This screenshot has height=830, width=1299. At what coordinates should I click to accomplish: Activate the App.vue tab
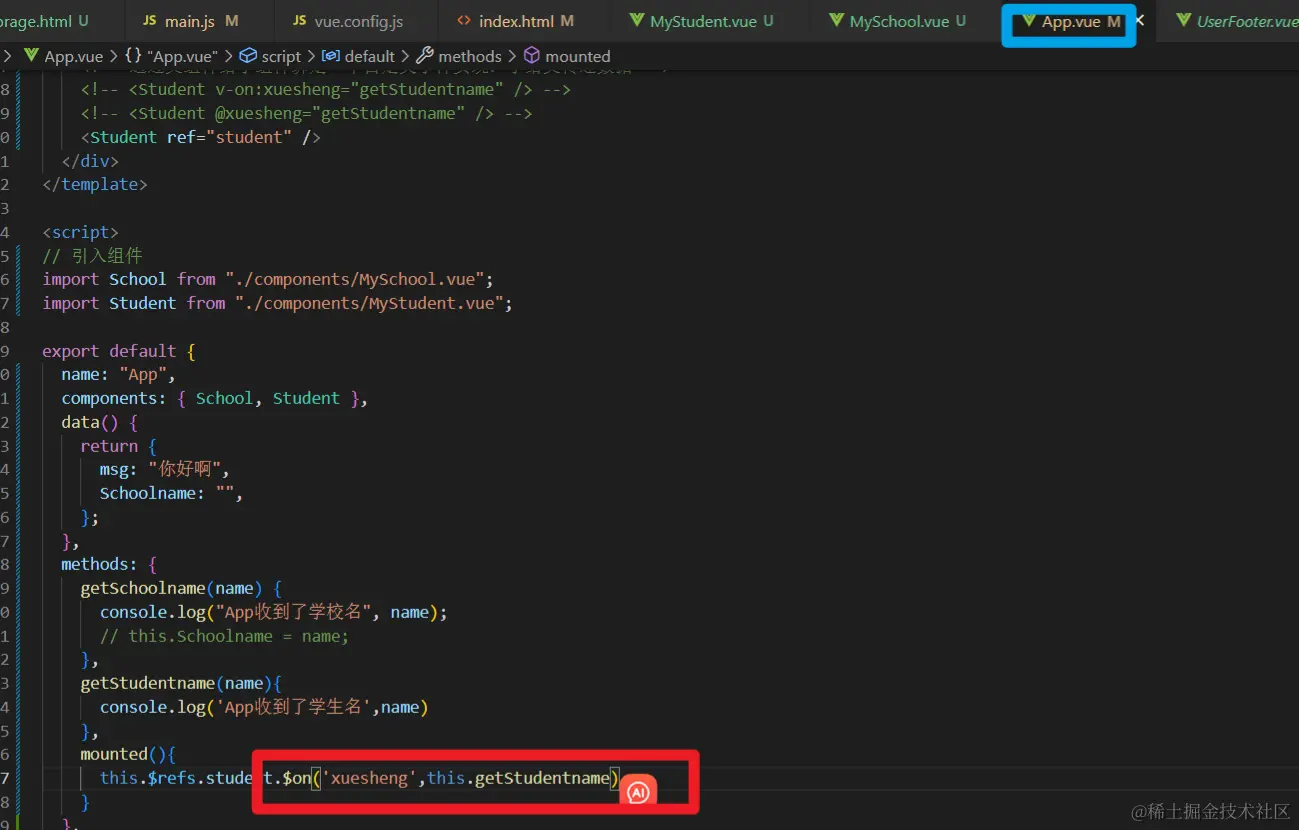[1070, 21]
